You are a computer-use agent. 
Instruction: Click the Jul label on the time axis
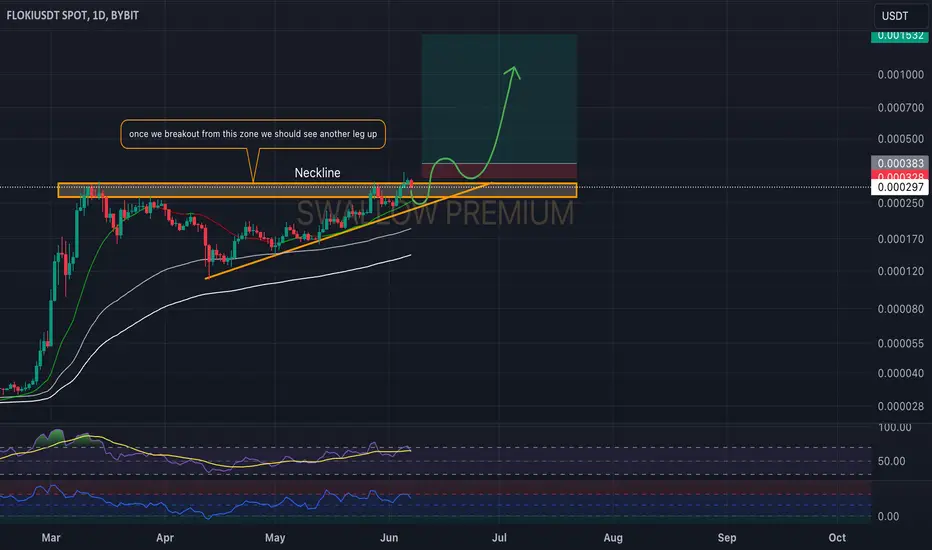[x=499, y=538]
